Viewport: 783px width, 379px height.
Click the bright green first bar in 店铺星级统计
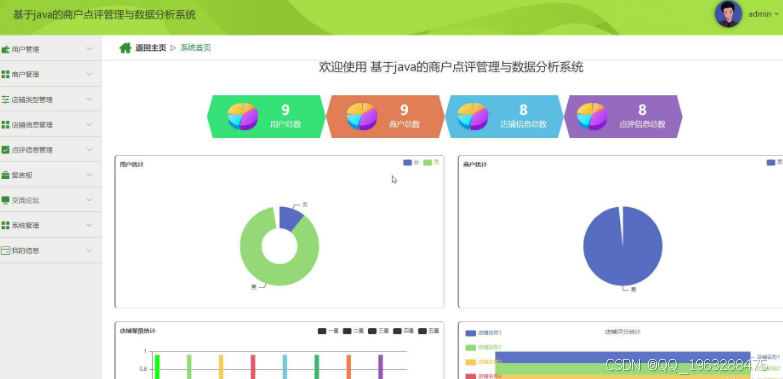coord(157,367)
